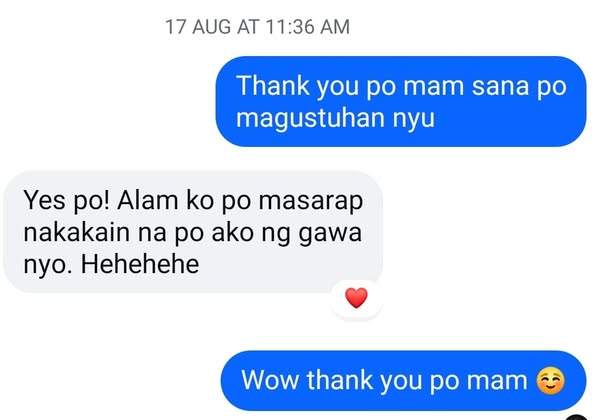The width and height of the screenshot is (600, 420).
Task: Click 'mam' in the last blue message
Action: (x=497, y=382)
